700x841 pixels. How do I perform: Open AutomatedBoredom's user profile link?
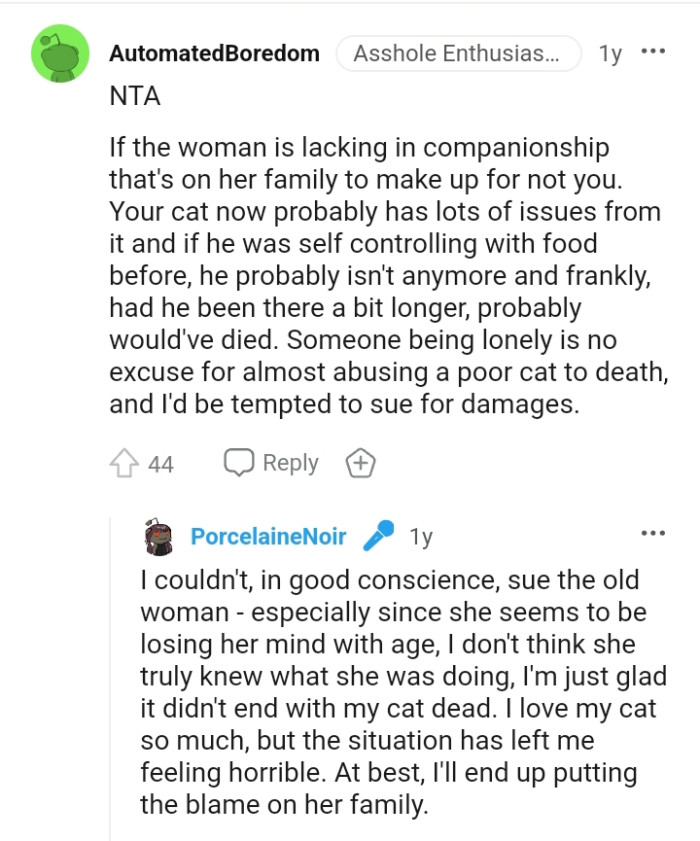tap(215, 53)
